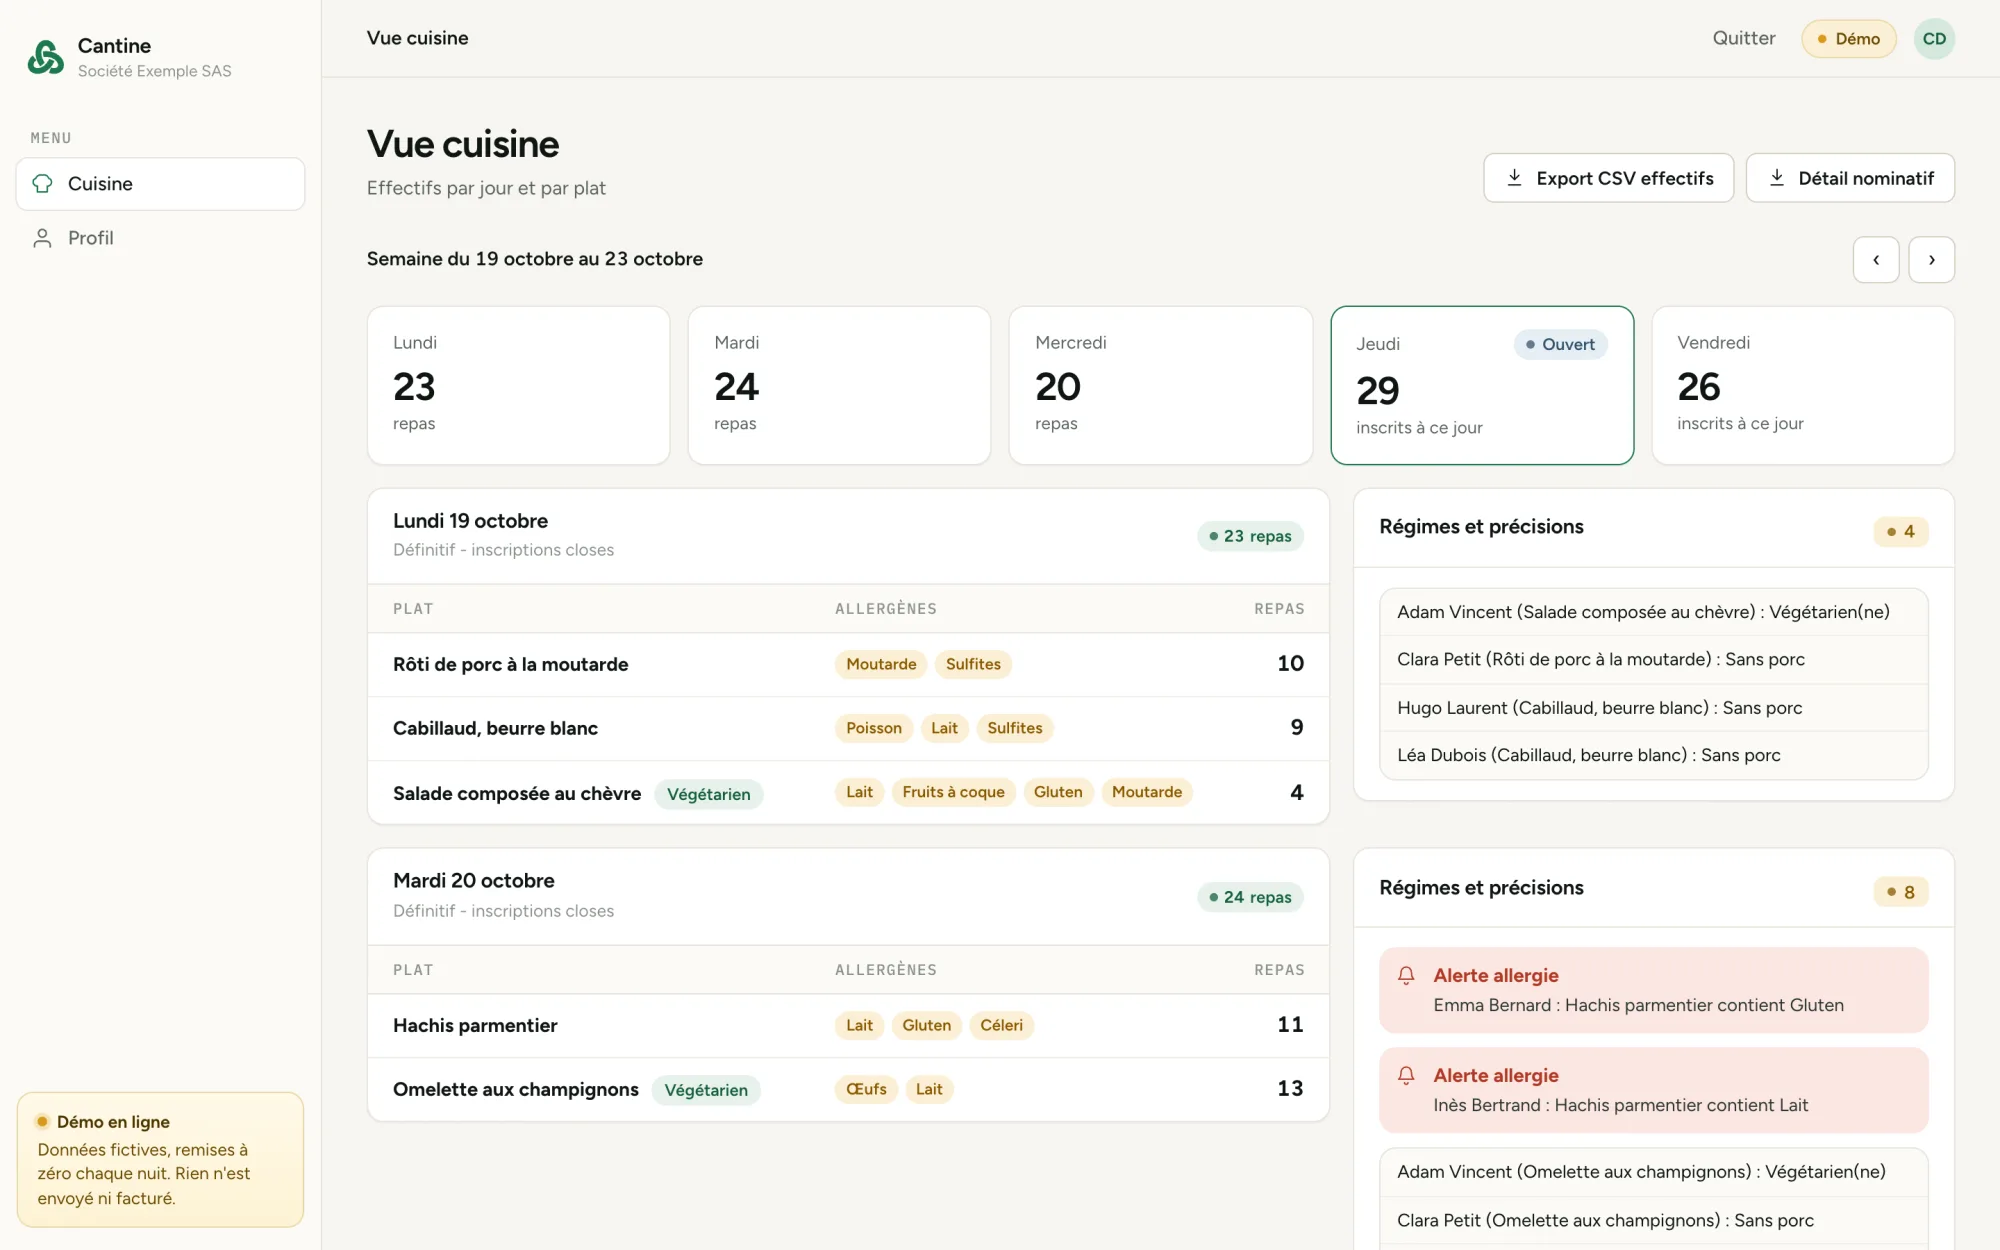
Task: Click the Poisson allergen tag
Action: [x=874, y=728]
